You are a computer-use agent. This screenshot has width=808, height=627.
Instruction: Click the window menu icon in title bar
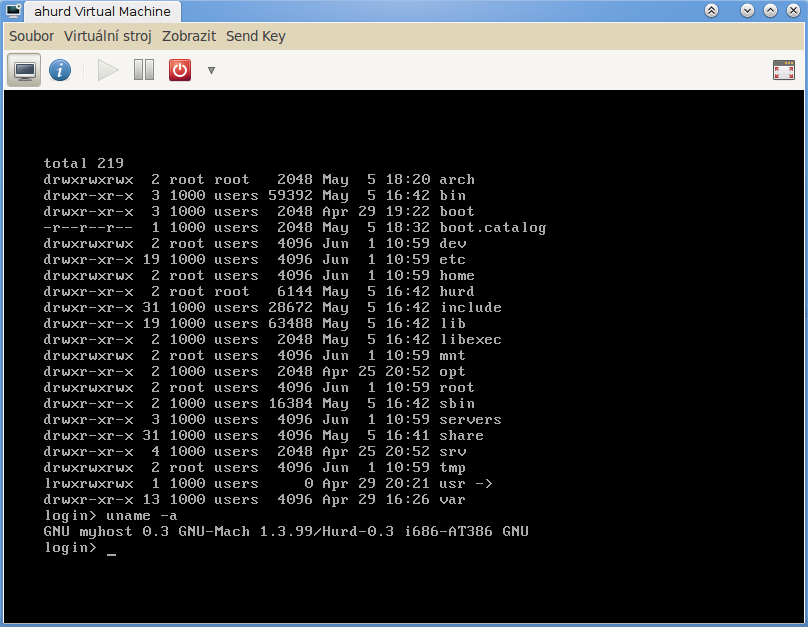13,10
